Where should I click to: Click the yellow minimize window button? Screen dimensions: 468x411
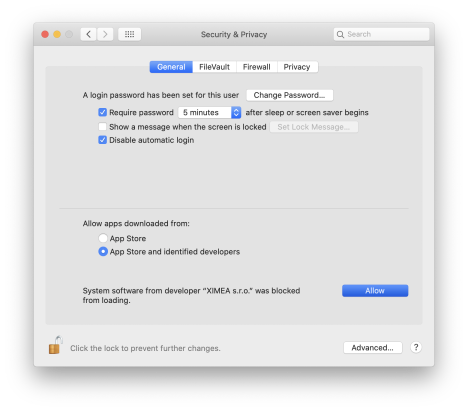coord(57,34)
